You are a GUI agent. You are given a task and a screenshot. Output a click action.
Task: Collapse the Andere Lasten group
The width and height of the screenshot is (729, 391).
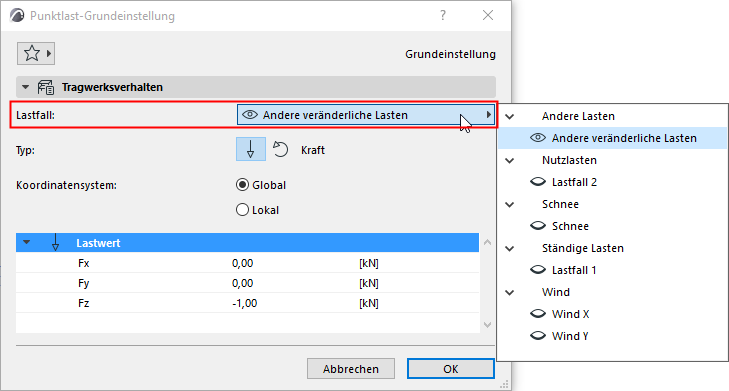click(510, 116)
